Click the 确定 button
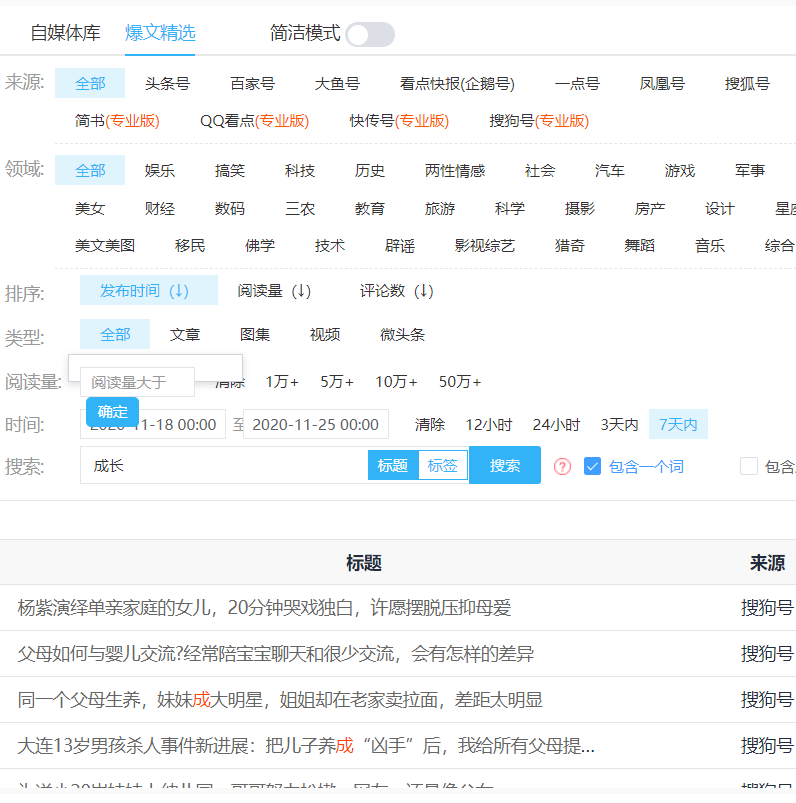The height and width of the screenshot is (803, 796). pos(112,412)
